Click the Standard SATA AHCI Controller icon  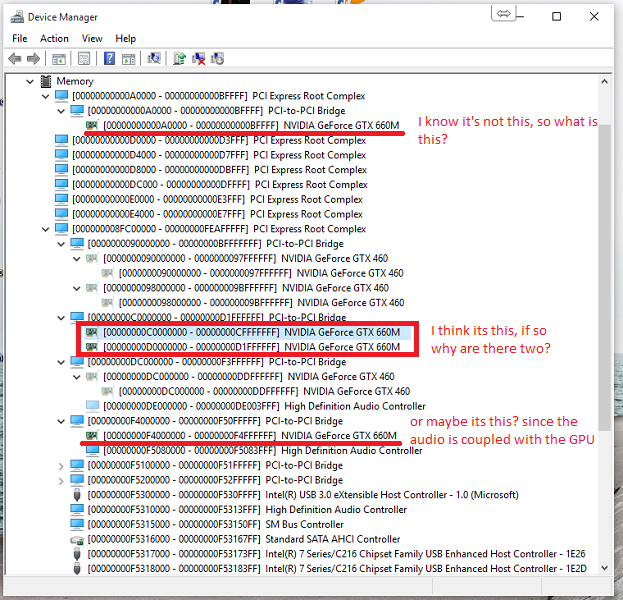point(77,540)
